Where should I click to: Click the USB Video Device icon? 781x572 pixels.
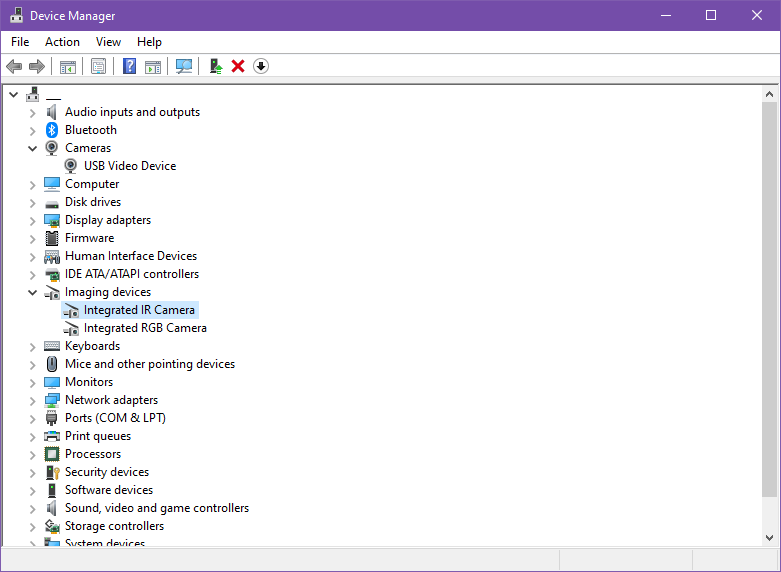point(71,166)
